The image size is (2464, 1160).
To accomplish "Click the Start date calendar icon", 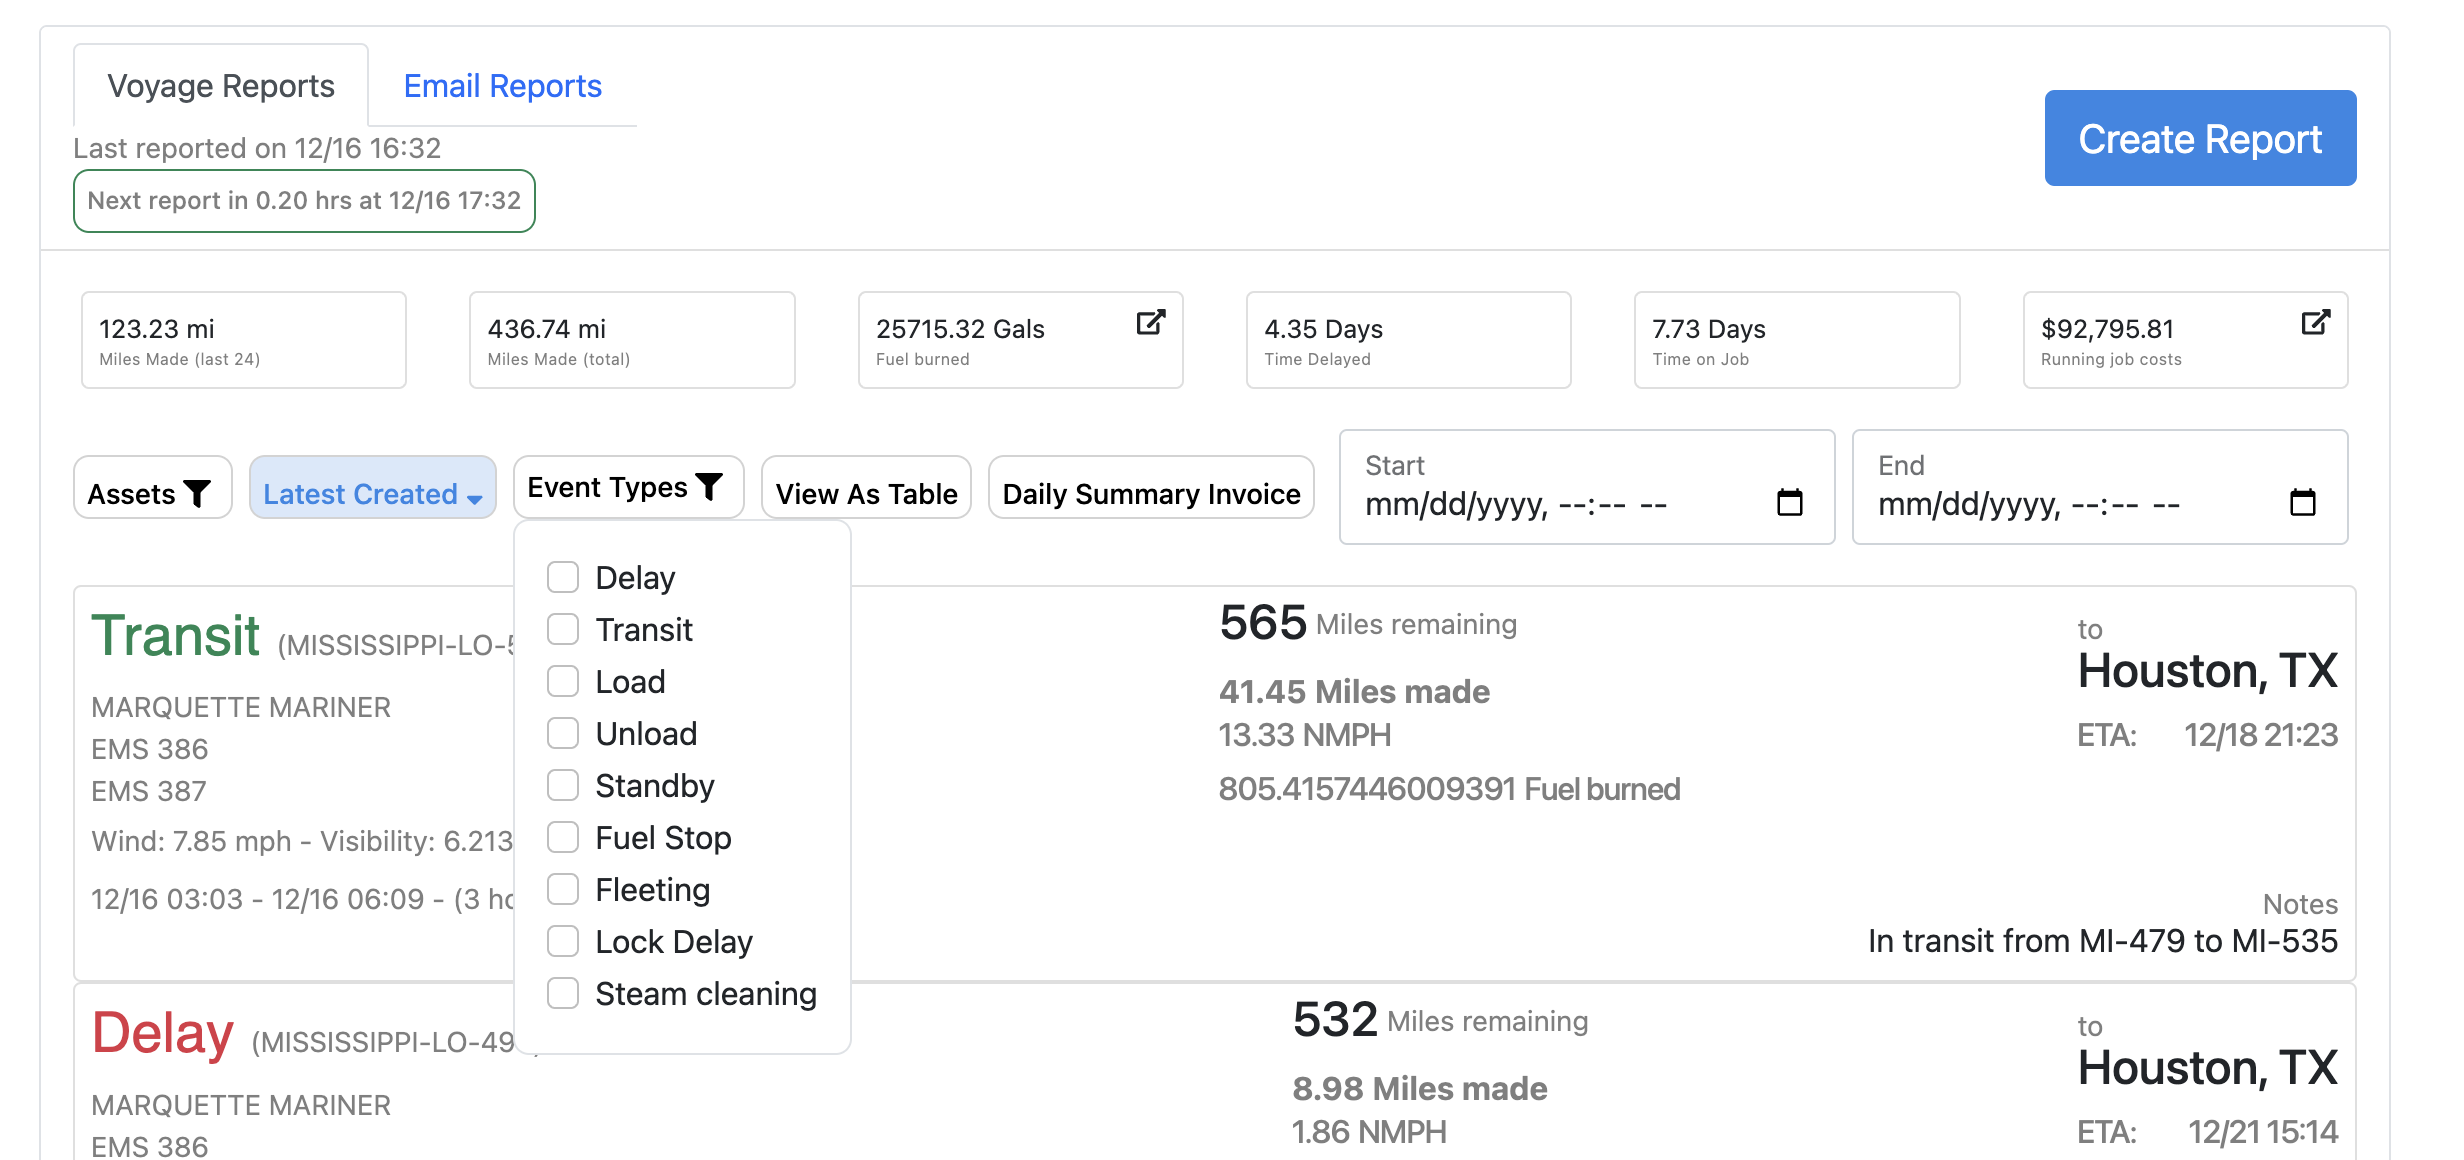I will [x=1789, y=502].
